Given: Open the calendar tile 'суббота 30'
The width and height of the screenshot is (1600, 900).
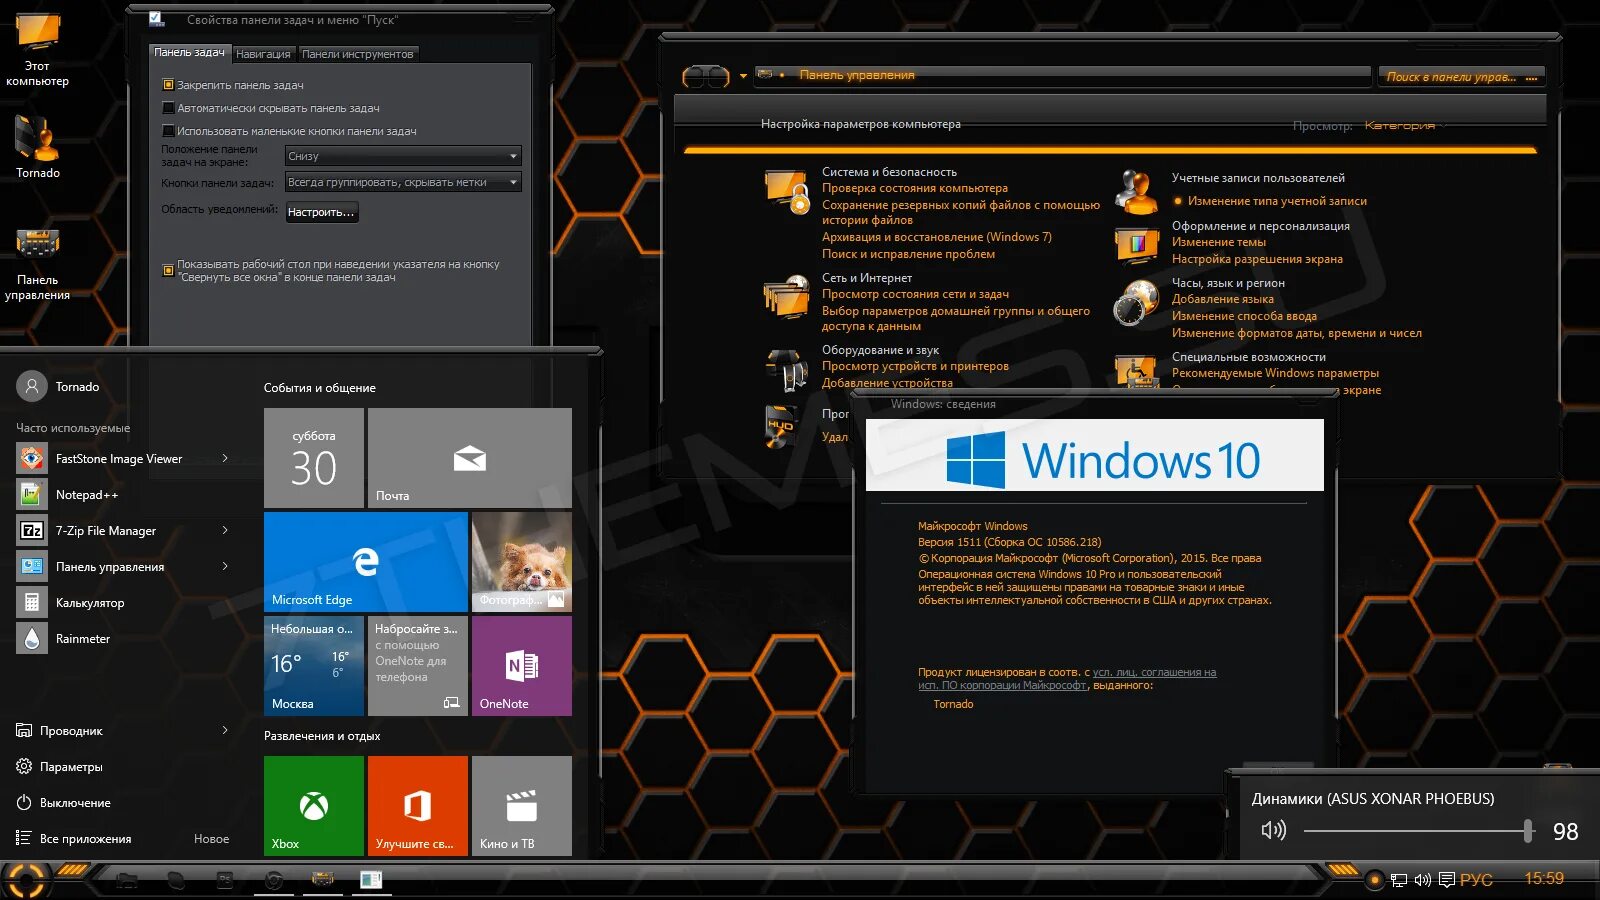Looking at the screenshot, I should click(314, 458).
